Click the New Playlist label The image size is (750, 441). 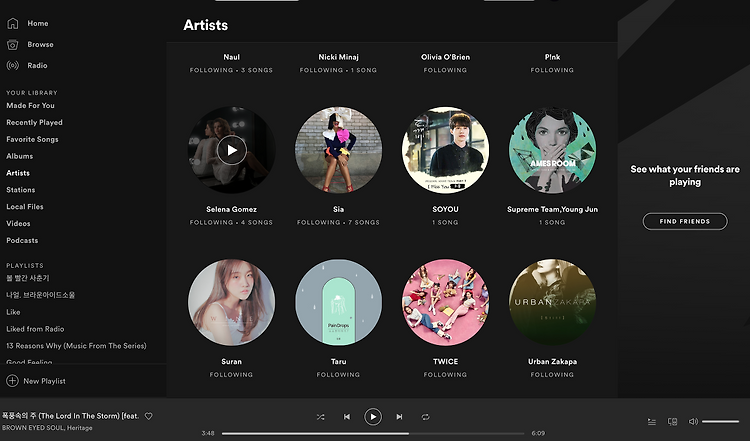pos(44,381)
